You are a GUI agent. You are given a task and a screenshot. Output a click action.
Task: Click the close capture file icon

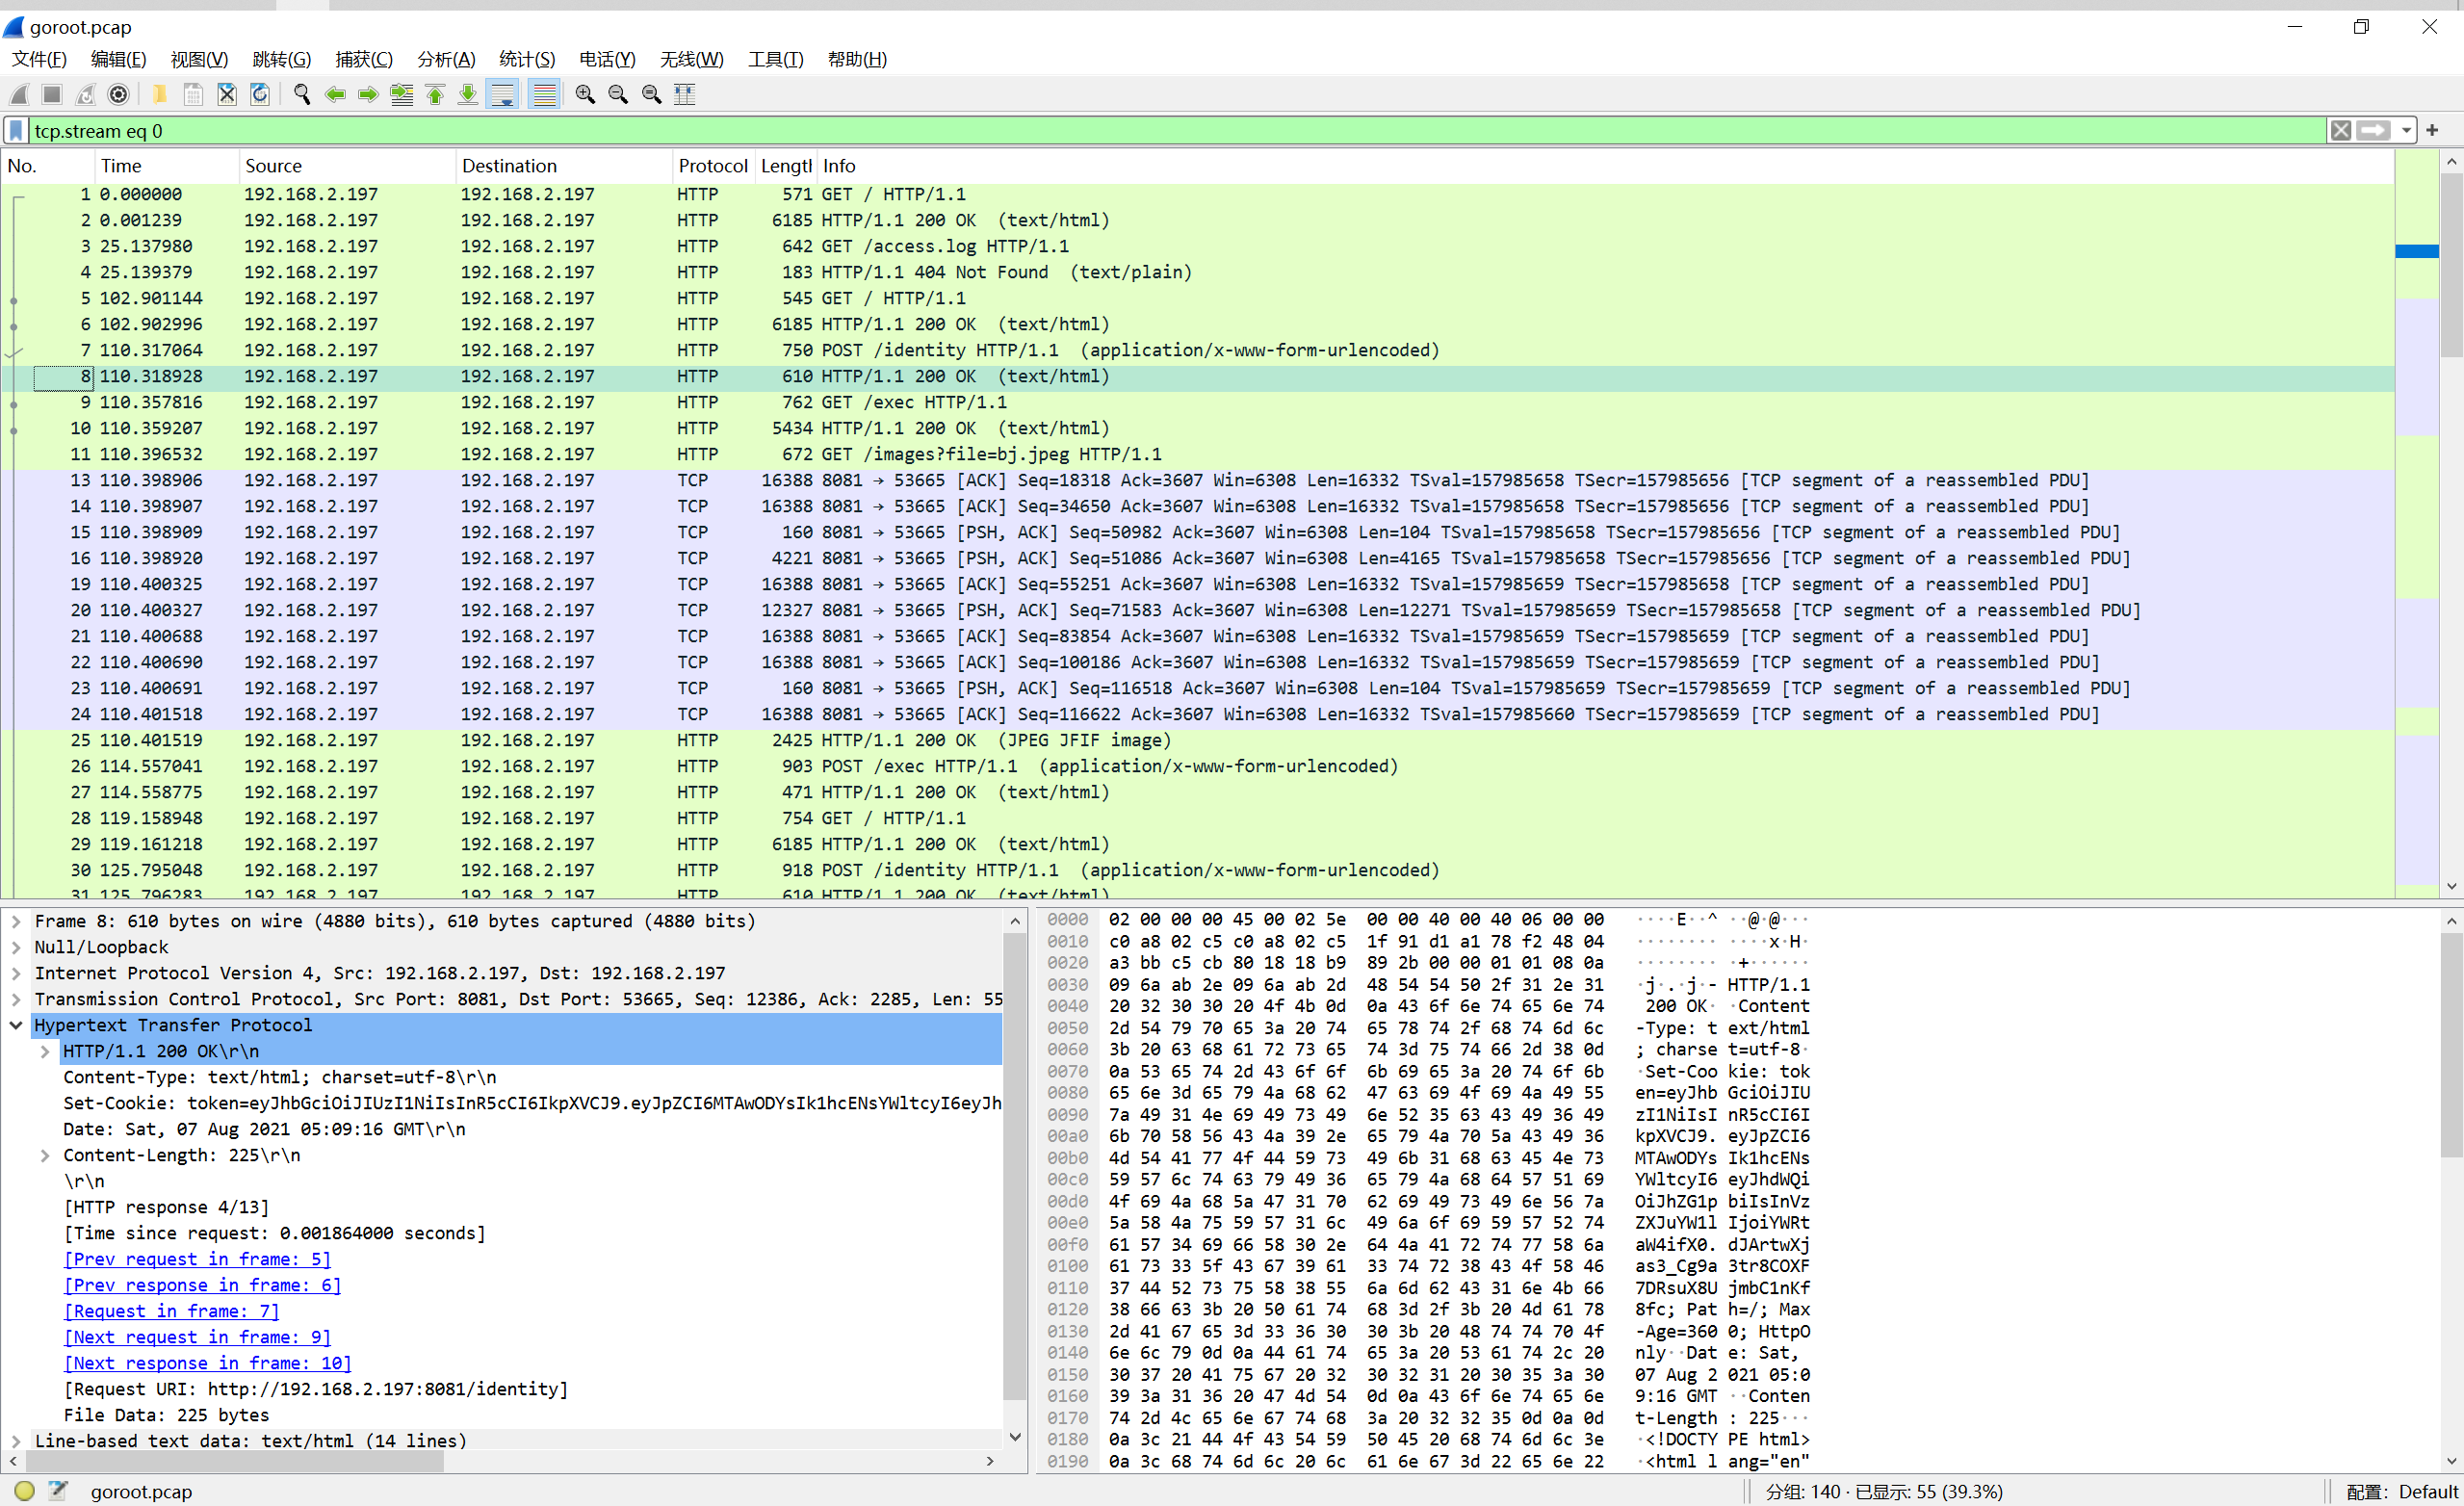227,94
